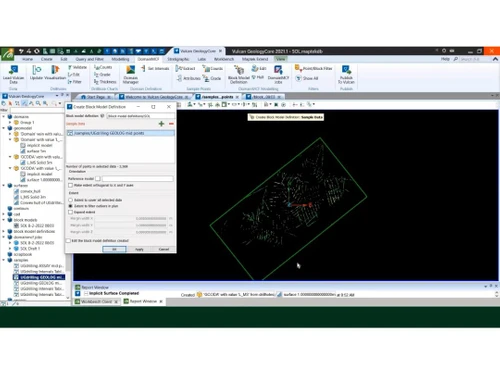Tick the Reference model checkbox
Screen dimensions: 500x375
point(98,179)
